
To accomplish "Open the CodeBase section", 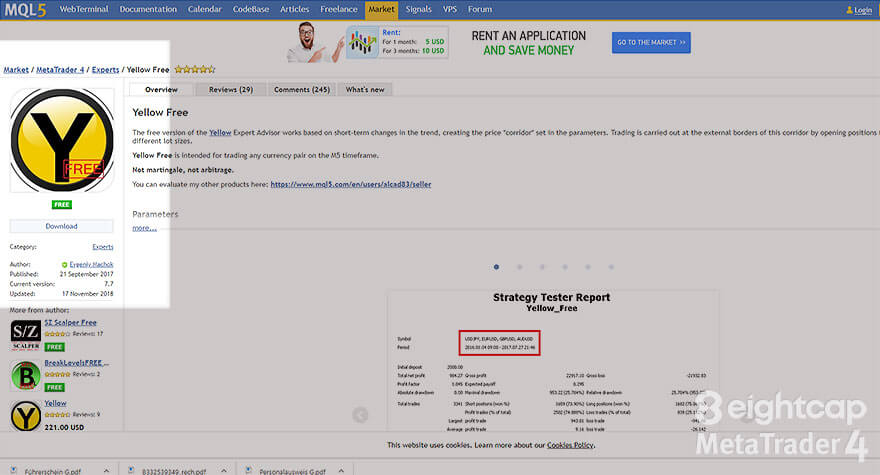I will (251, 10).
